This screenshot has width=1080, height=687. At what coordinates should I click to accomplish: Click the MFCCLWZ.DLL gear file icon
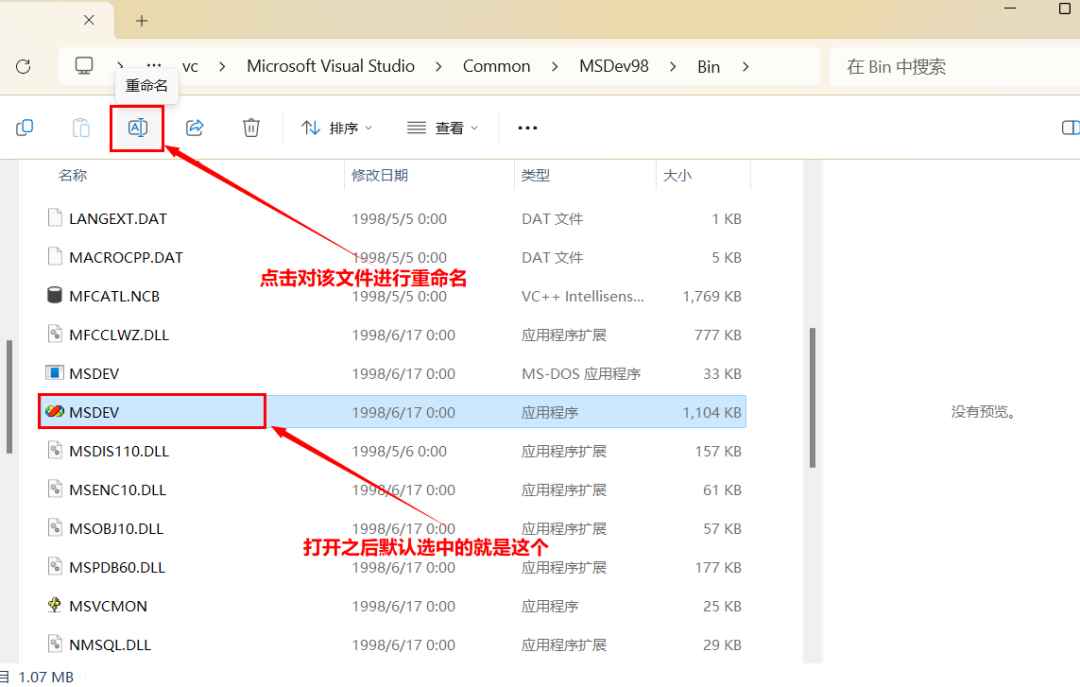(x=54, y=334)
